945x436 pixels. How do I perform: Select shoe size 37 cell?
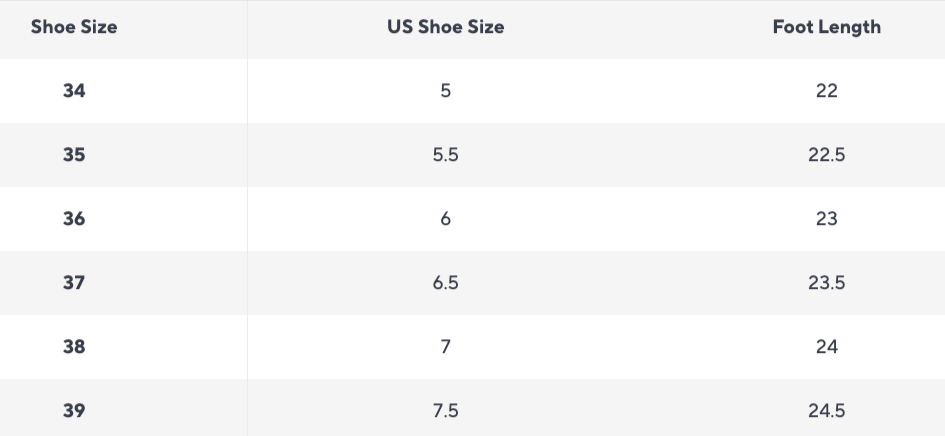tap(74, 283)
